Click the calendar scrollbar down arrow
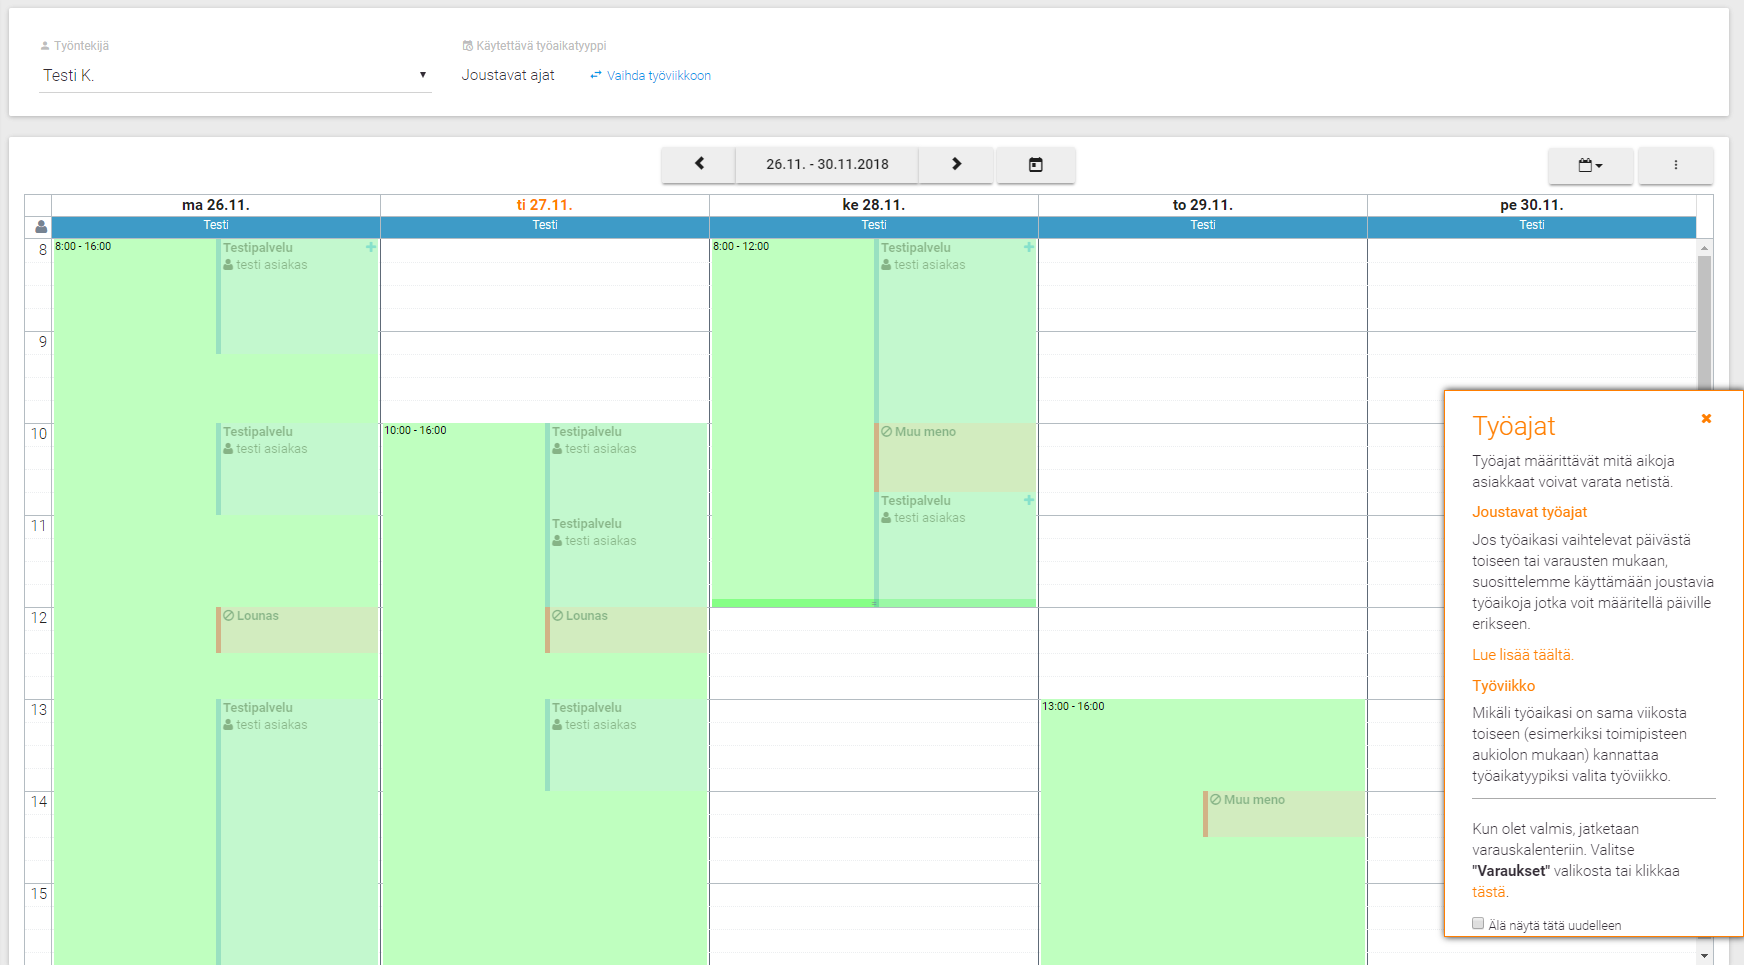Viewport: 1744px width, 965px height. pos(1705,956)
